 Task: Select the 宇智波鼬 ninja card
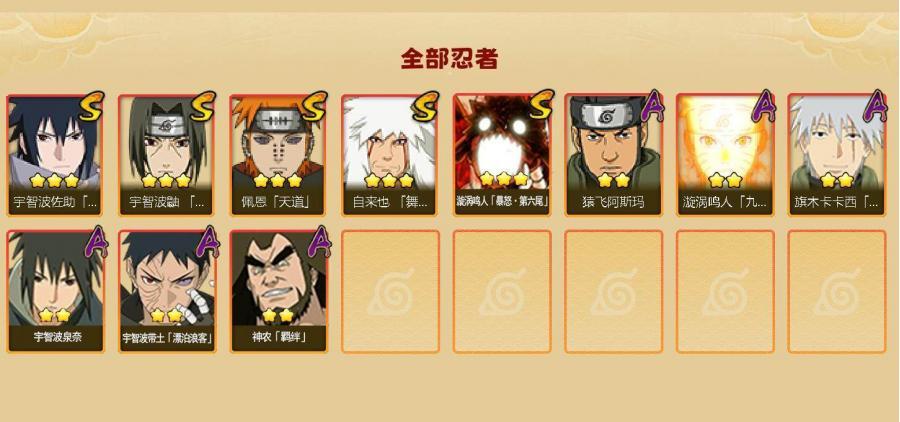click(x=166, y=156)
